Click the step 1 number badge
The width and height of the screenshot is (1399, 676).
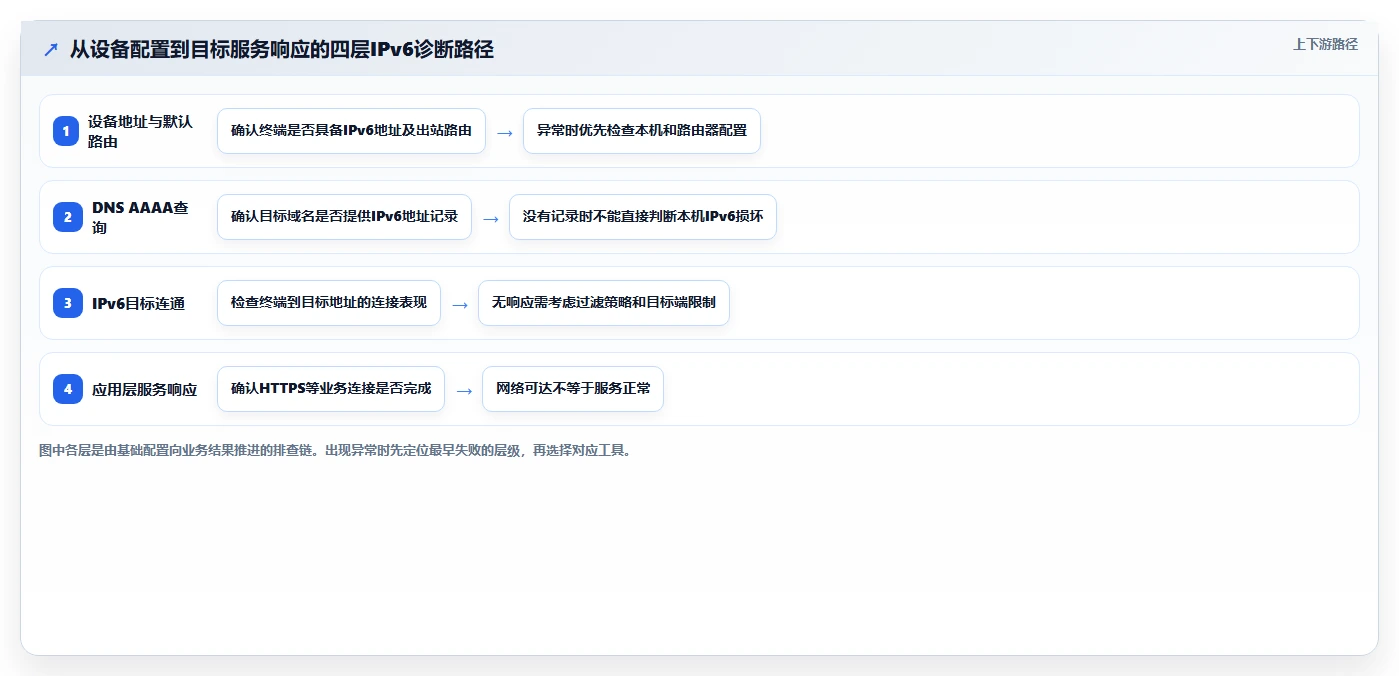66,131
